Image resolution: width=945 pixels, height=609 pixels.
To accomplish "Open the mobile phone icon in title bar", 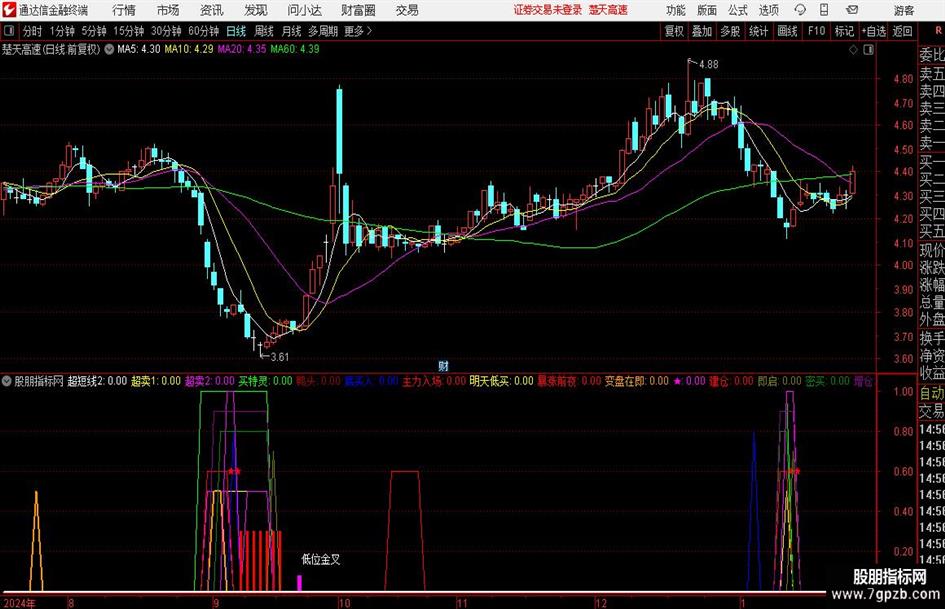I will [824, 10].
